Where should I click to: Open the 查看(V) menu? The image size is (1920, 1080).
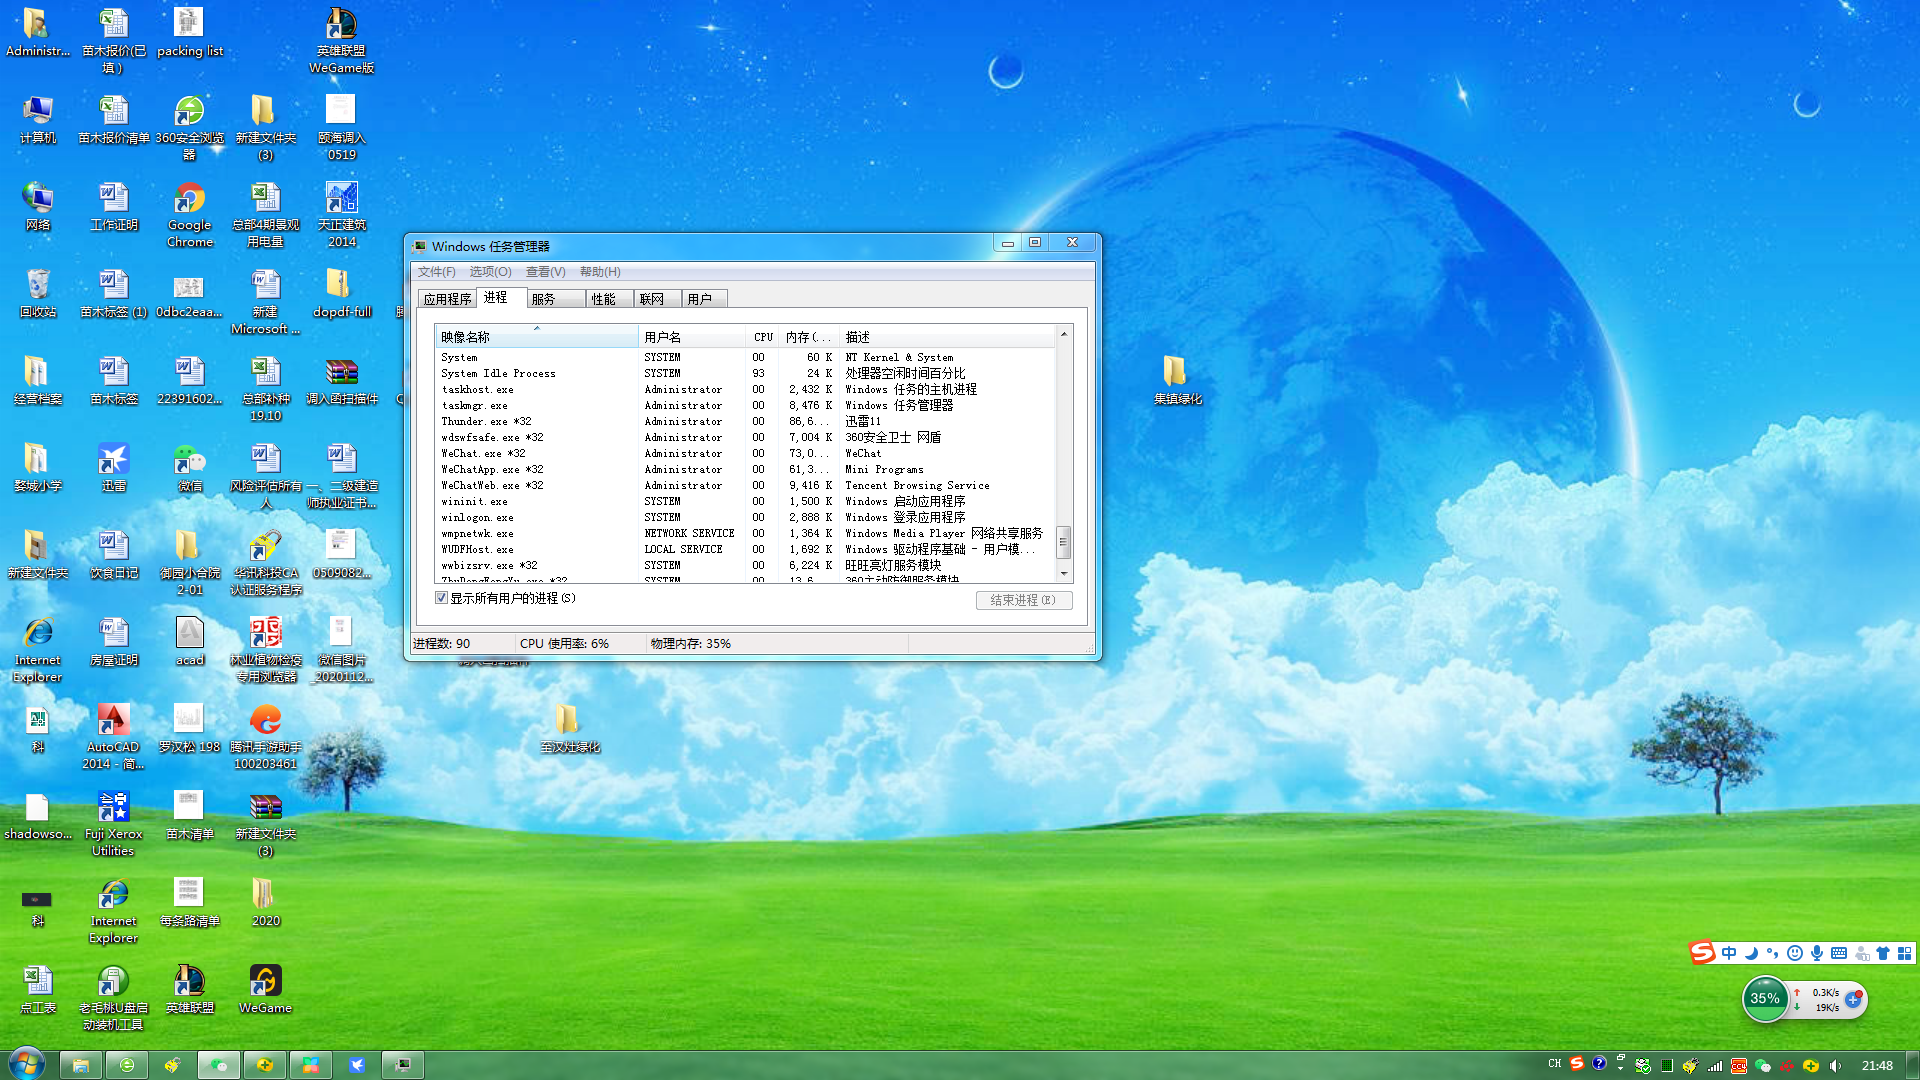545,272
